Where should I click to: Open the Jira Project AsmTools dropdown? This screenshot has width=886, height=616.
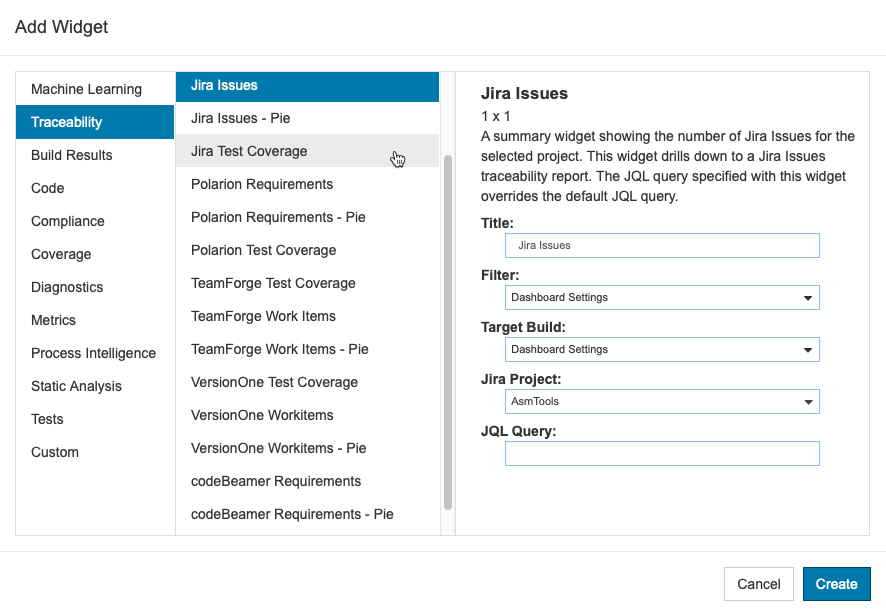point(662,402)
